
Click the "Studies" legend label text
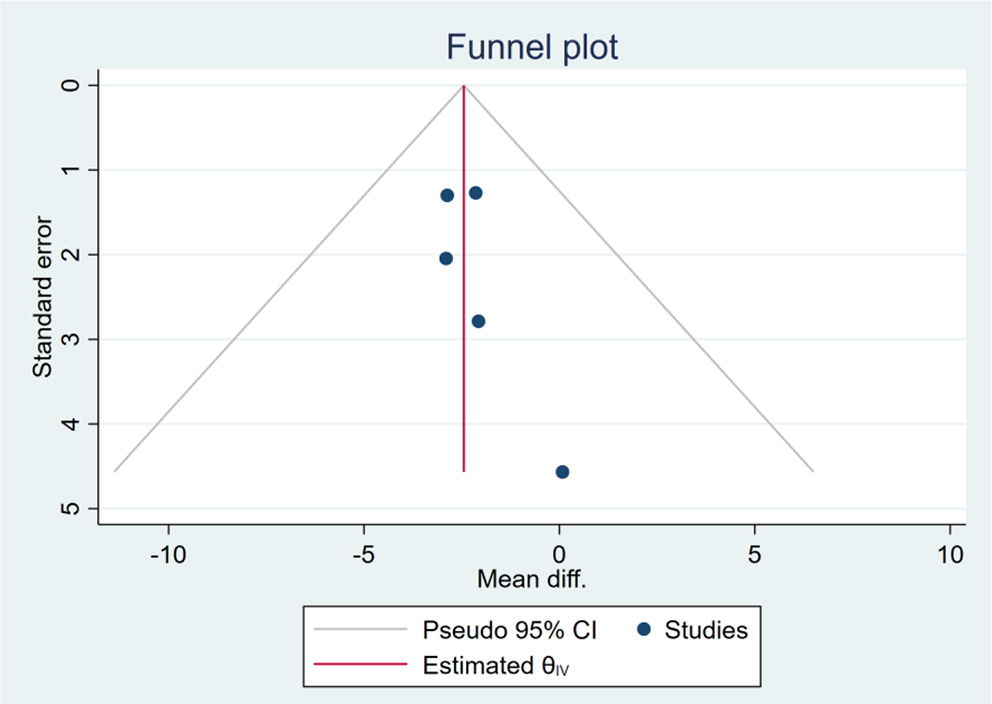tap(706, 630)
